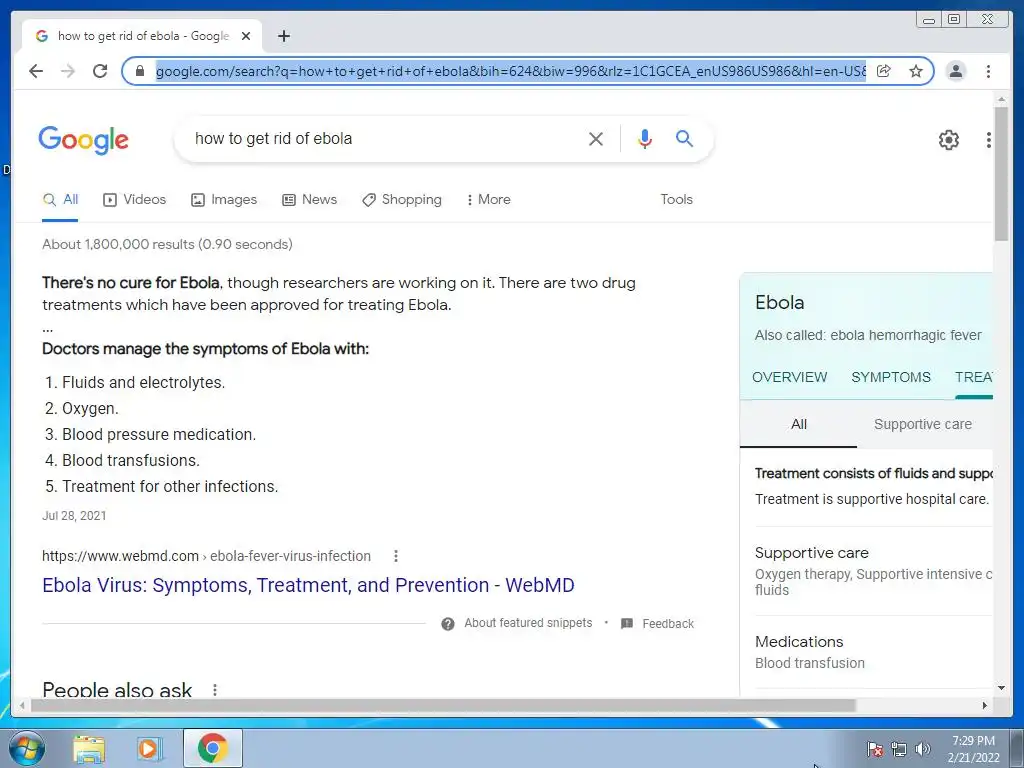Click the Medications section heading

click(799, 642)
